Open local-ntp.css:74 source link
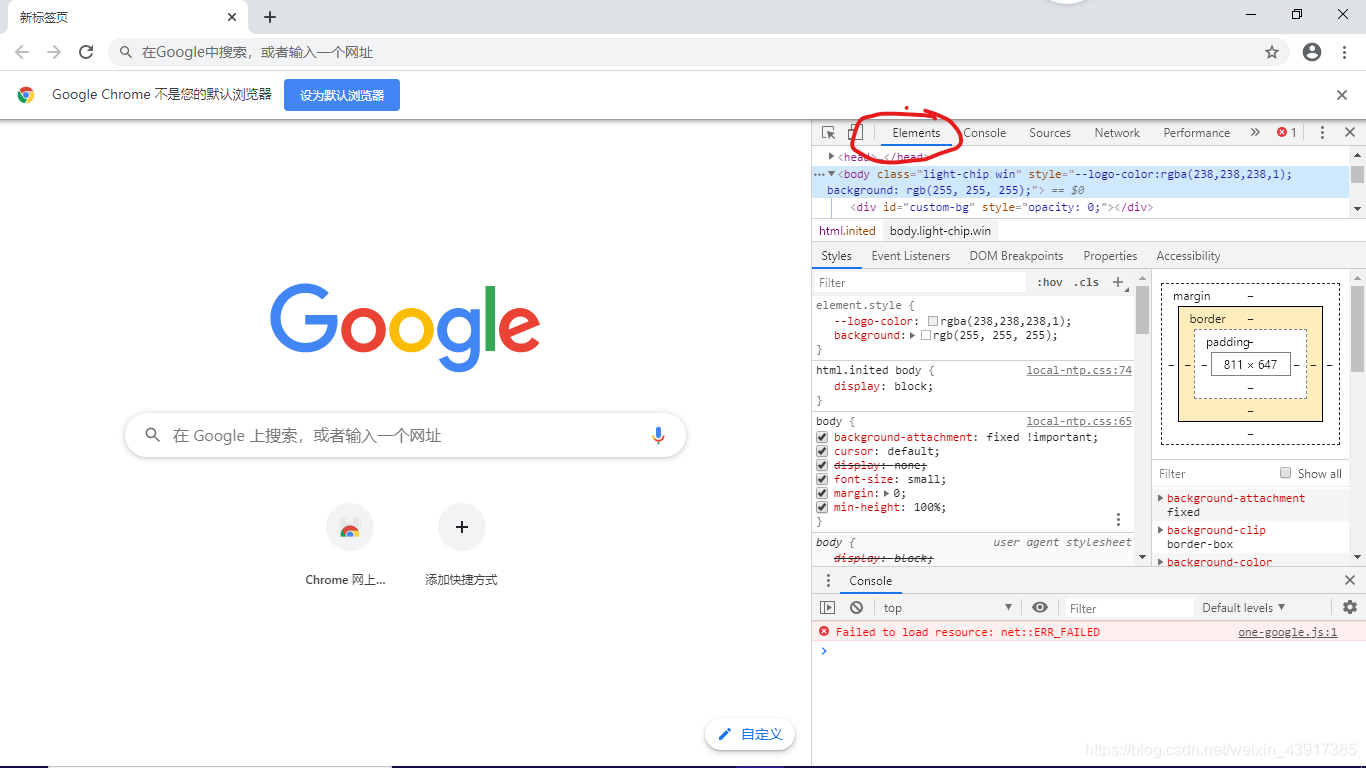 (1079, 370)
